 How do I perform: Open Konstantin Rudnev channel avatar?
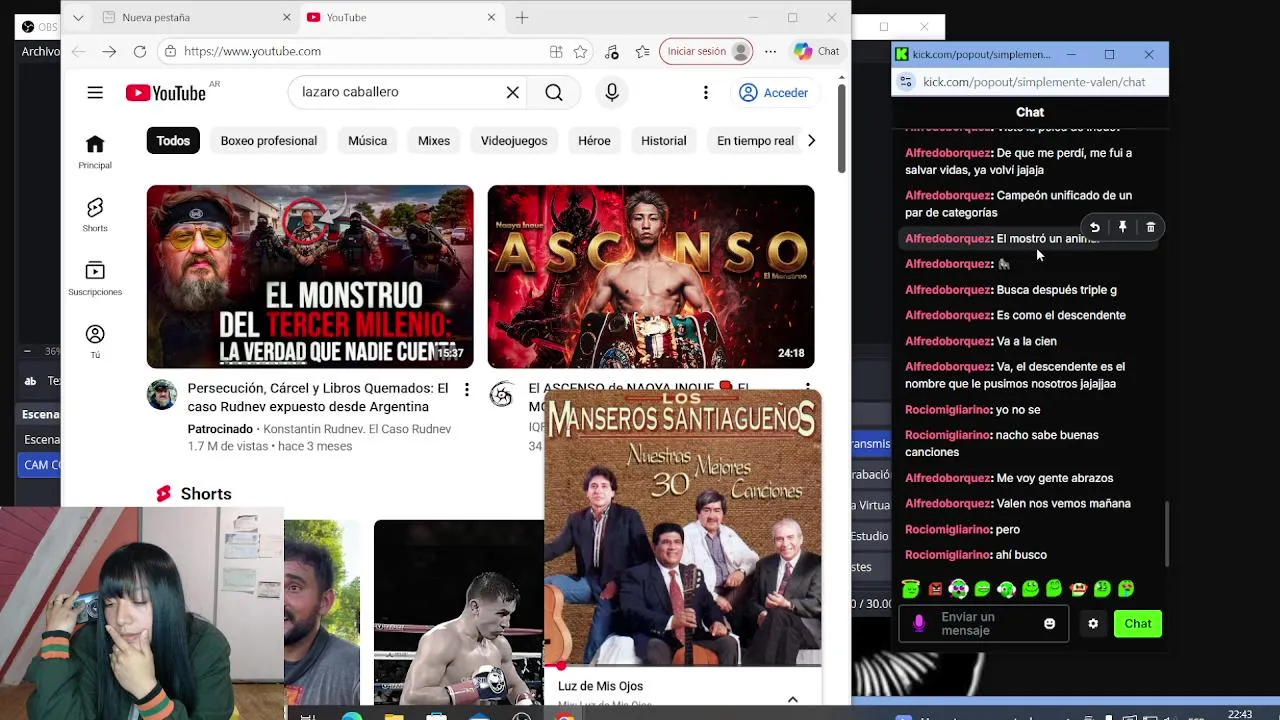[162, 395]
